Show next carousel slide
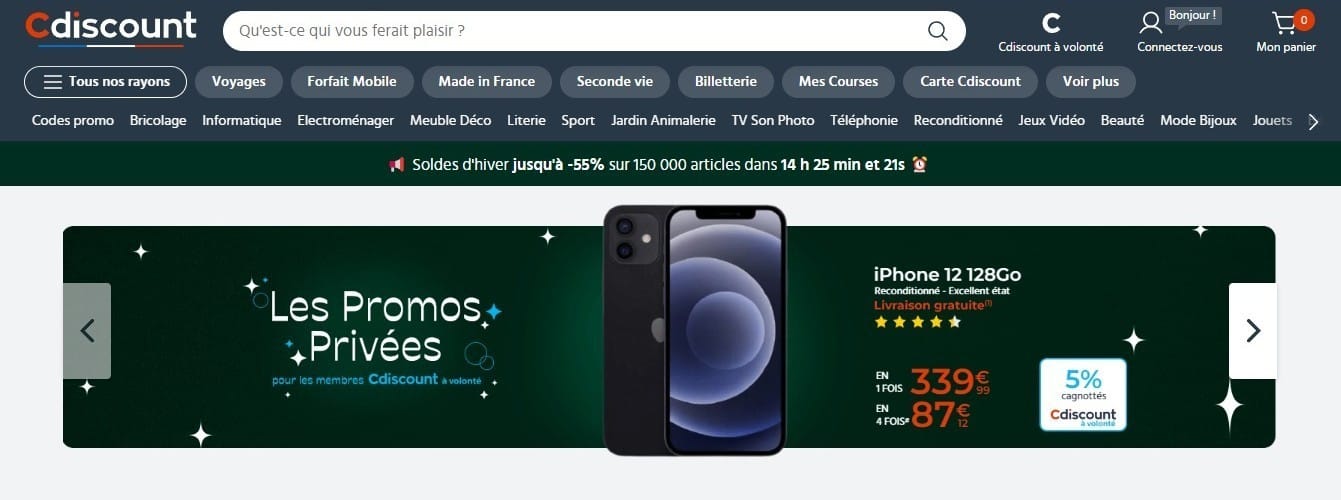This screenshot has height=500, width=1341. pos(1253,331)
